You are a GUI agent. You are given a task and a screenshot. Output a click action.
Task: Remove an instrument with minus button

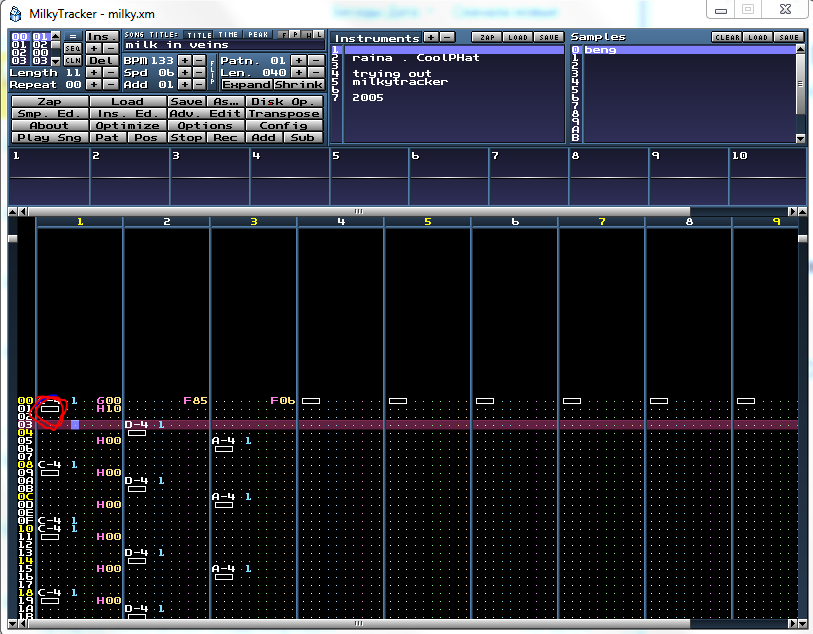click(447, 37)
